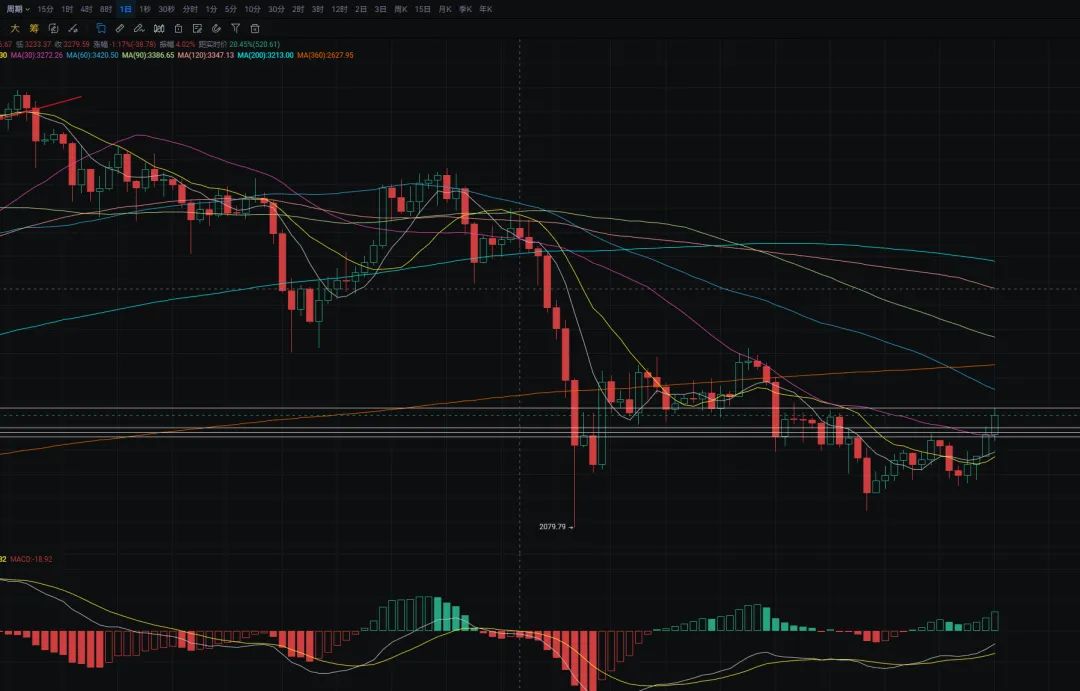Select the pencil annotation tool
This screenshot has width=1080, height=691.
[121, 28]
